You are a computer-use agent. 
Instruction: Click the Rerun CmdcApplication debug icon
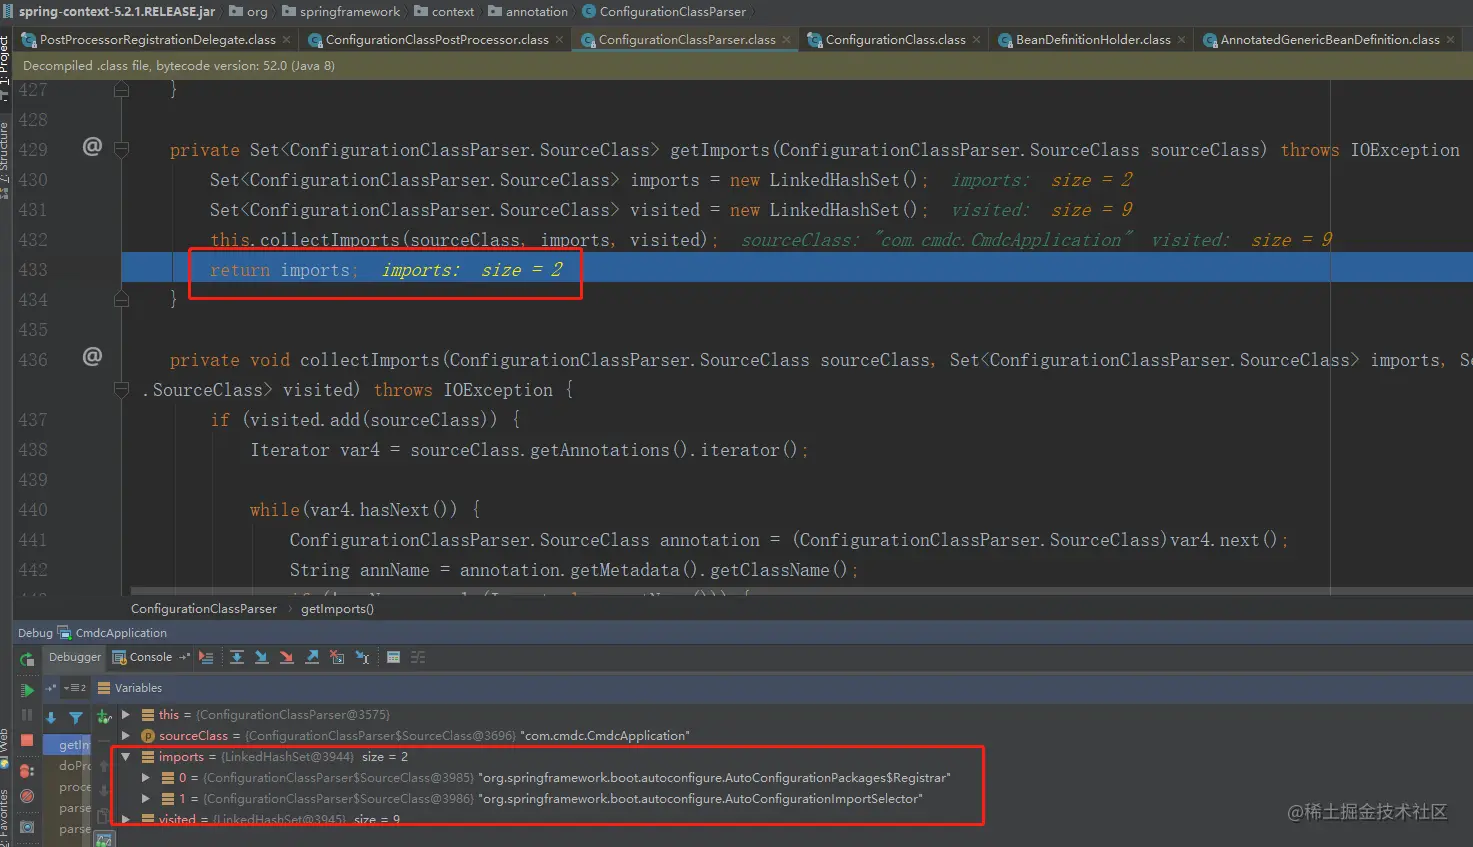(x=27, y=659)
